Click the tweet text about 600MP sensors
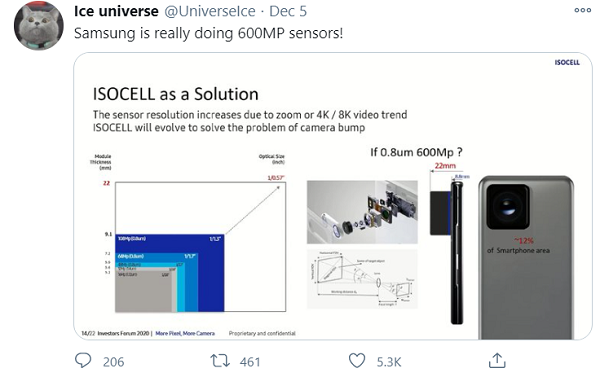 tap(208, 33)
